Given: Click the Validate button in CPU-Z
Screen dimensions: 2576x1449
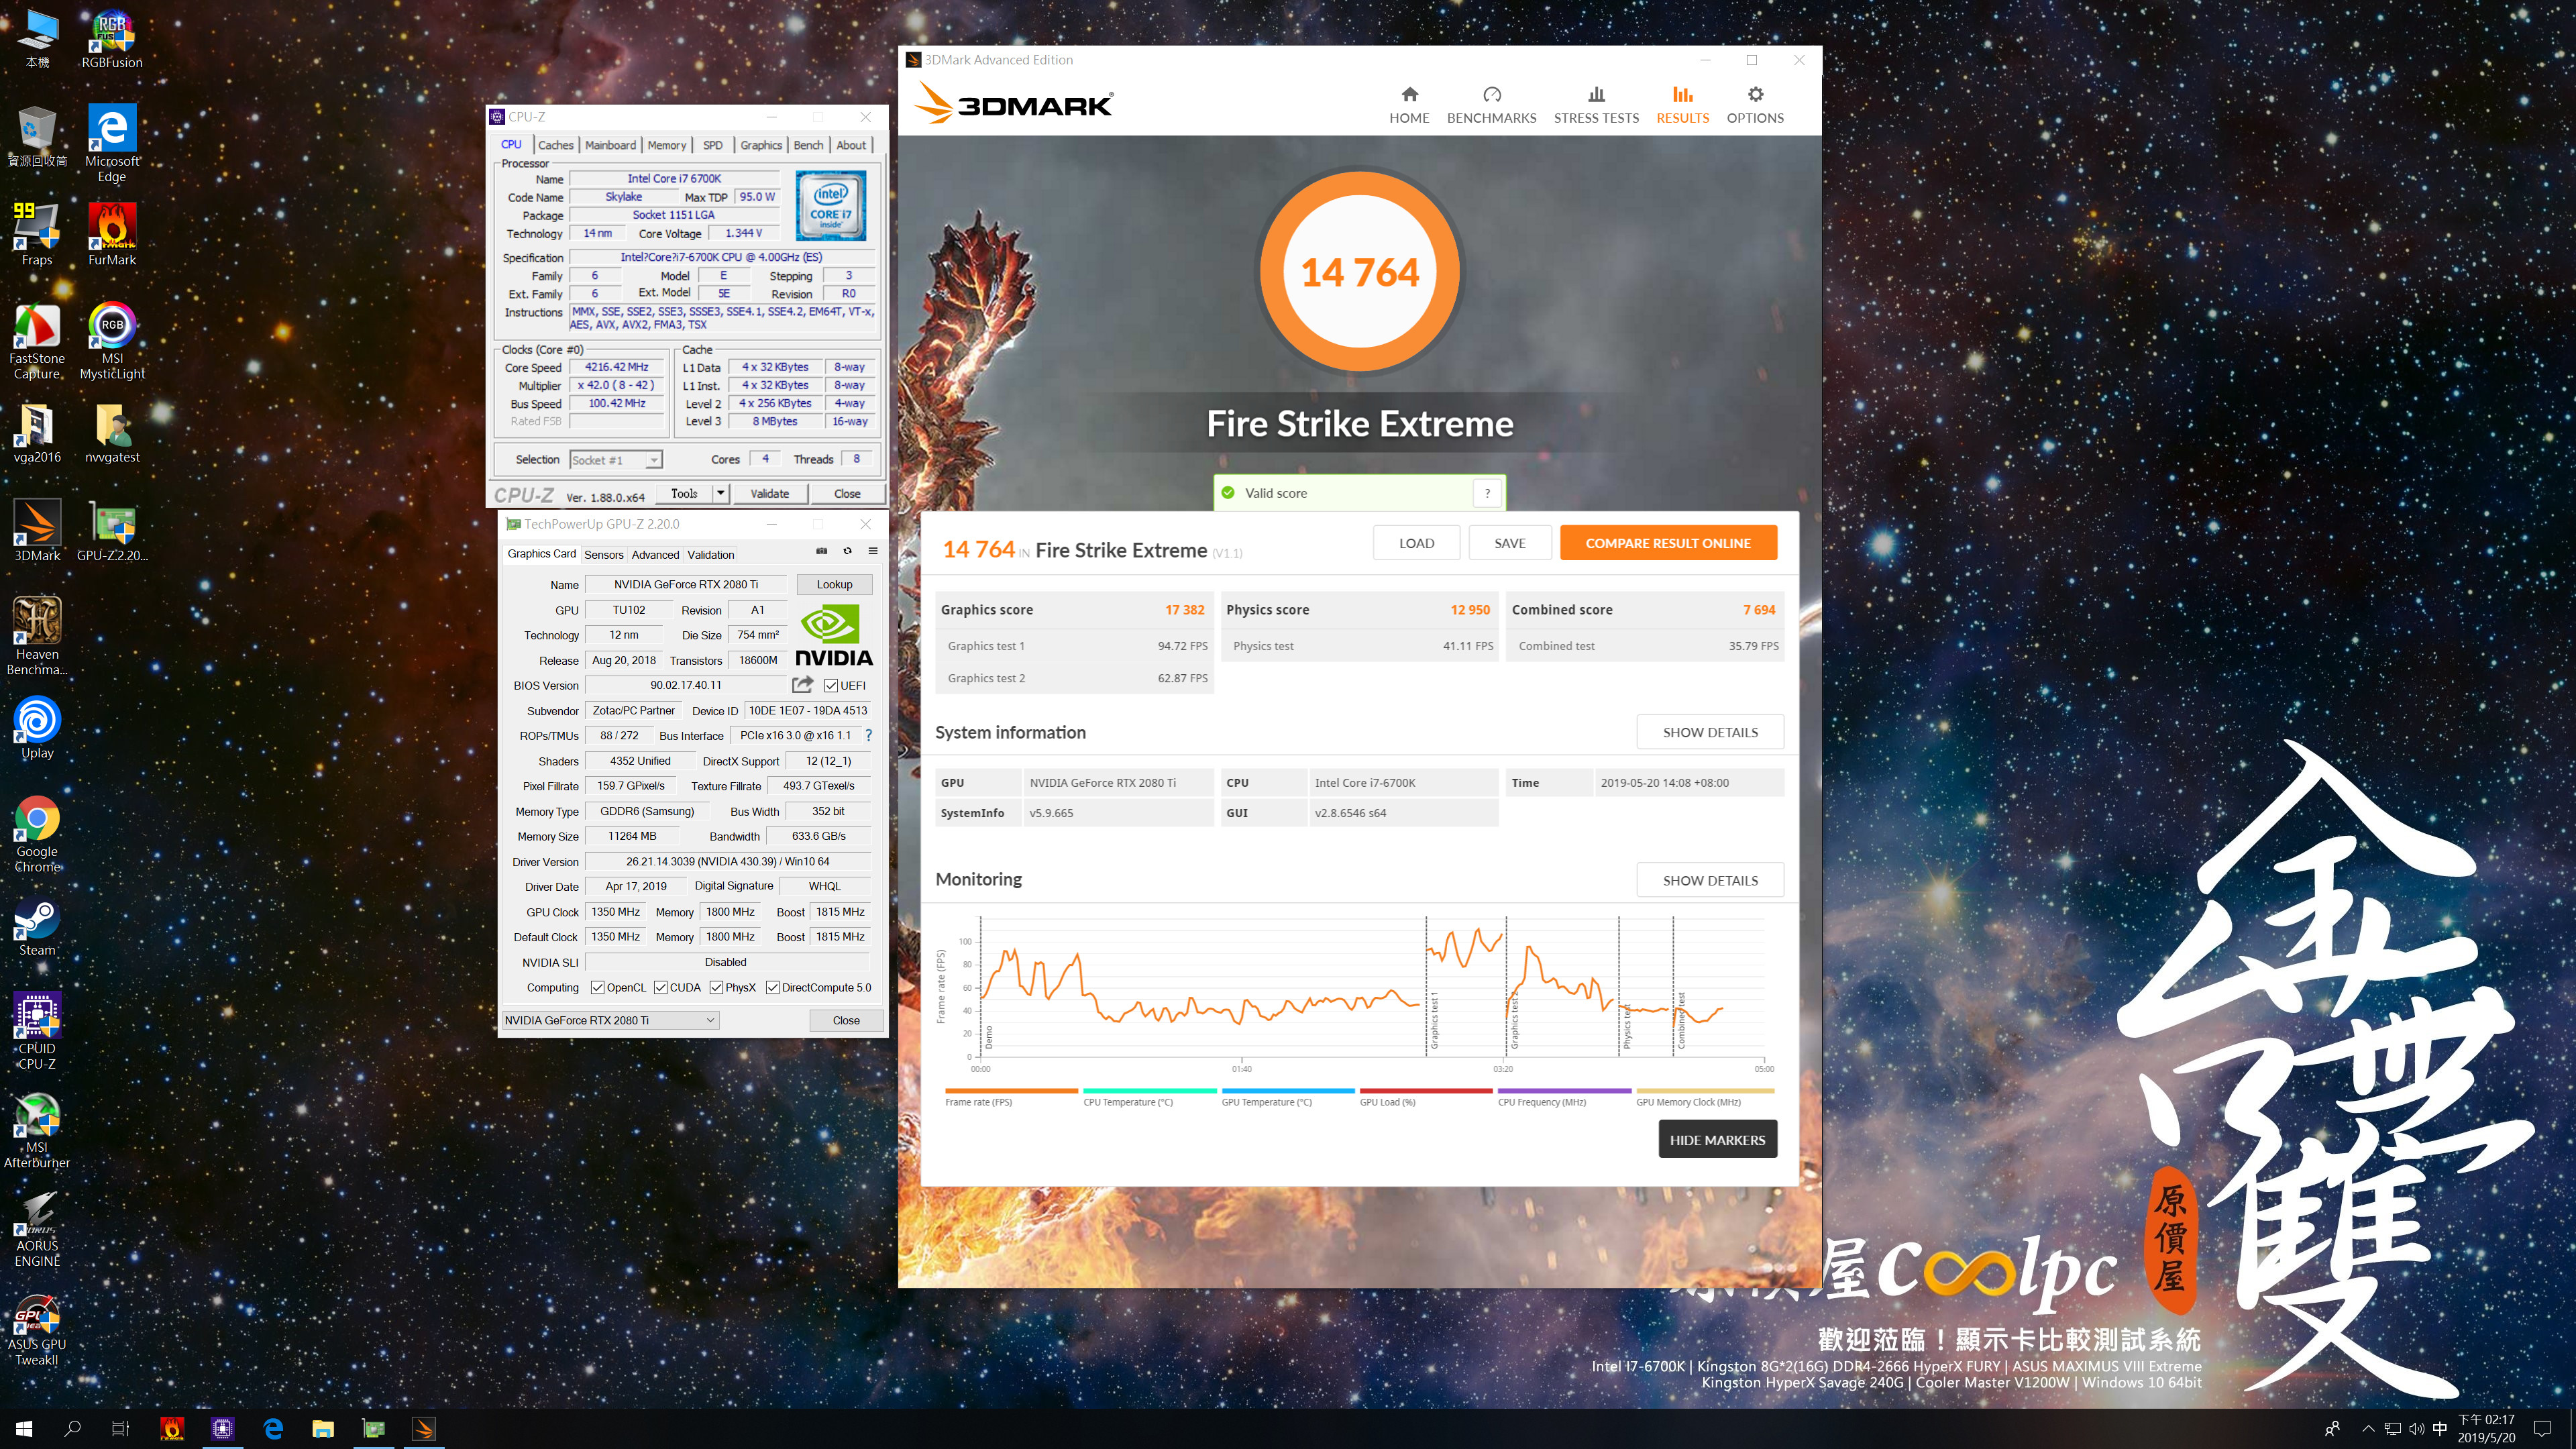Looking at the screenshot, I should (x=769, y=493).
